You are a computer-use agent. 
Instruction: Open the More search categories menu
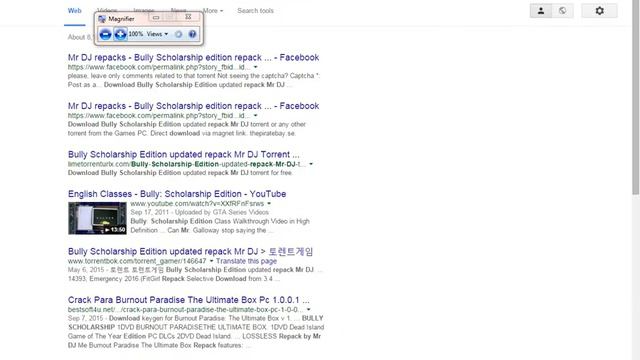[213, 11]
